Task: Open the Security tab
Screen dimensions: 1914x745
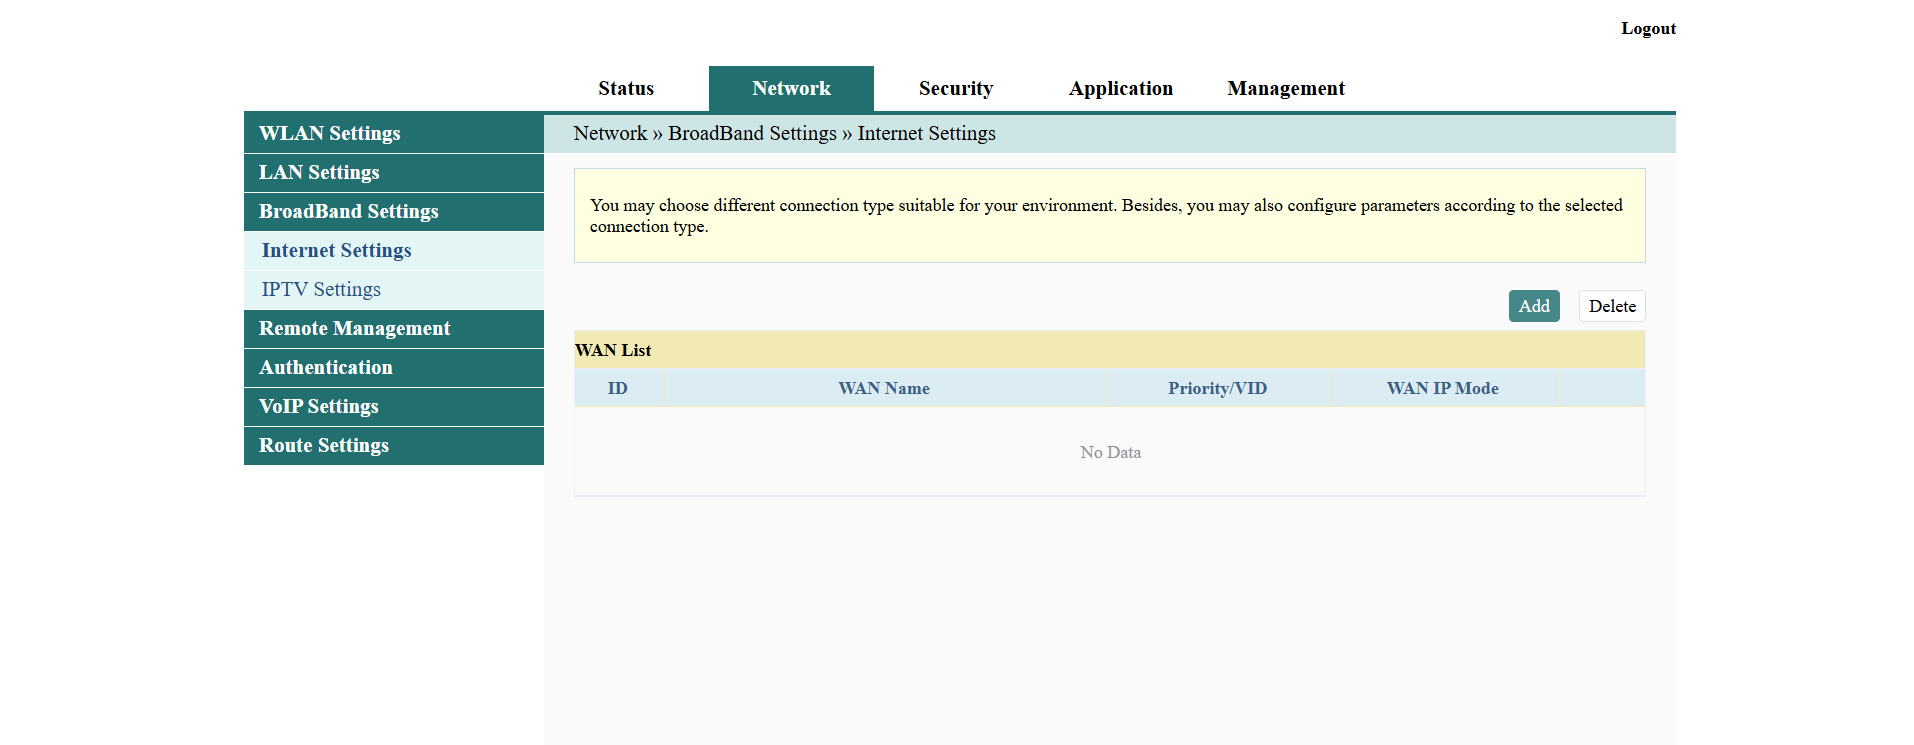Action: point(955,89)
